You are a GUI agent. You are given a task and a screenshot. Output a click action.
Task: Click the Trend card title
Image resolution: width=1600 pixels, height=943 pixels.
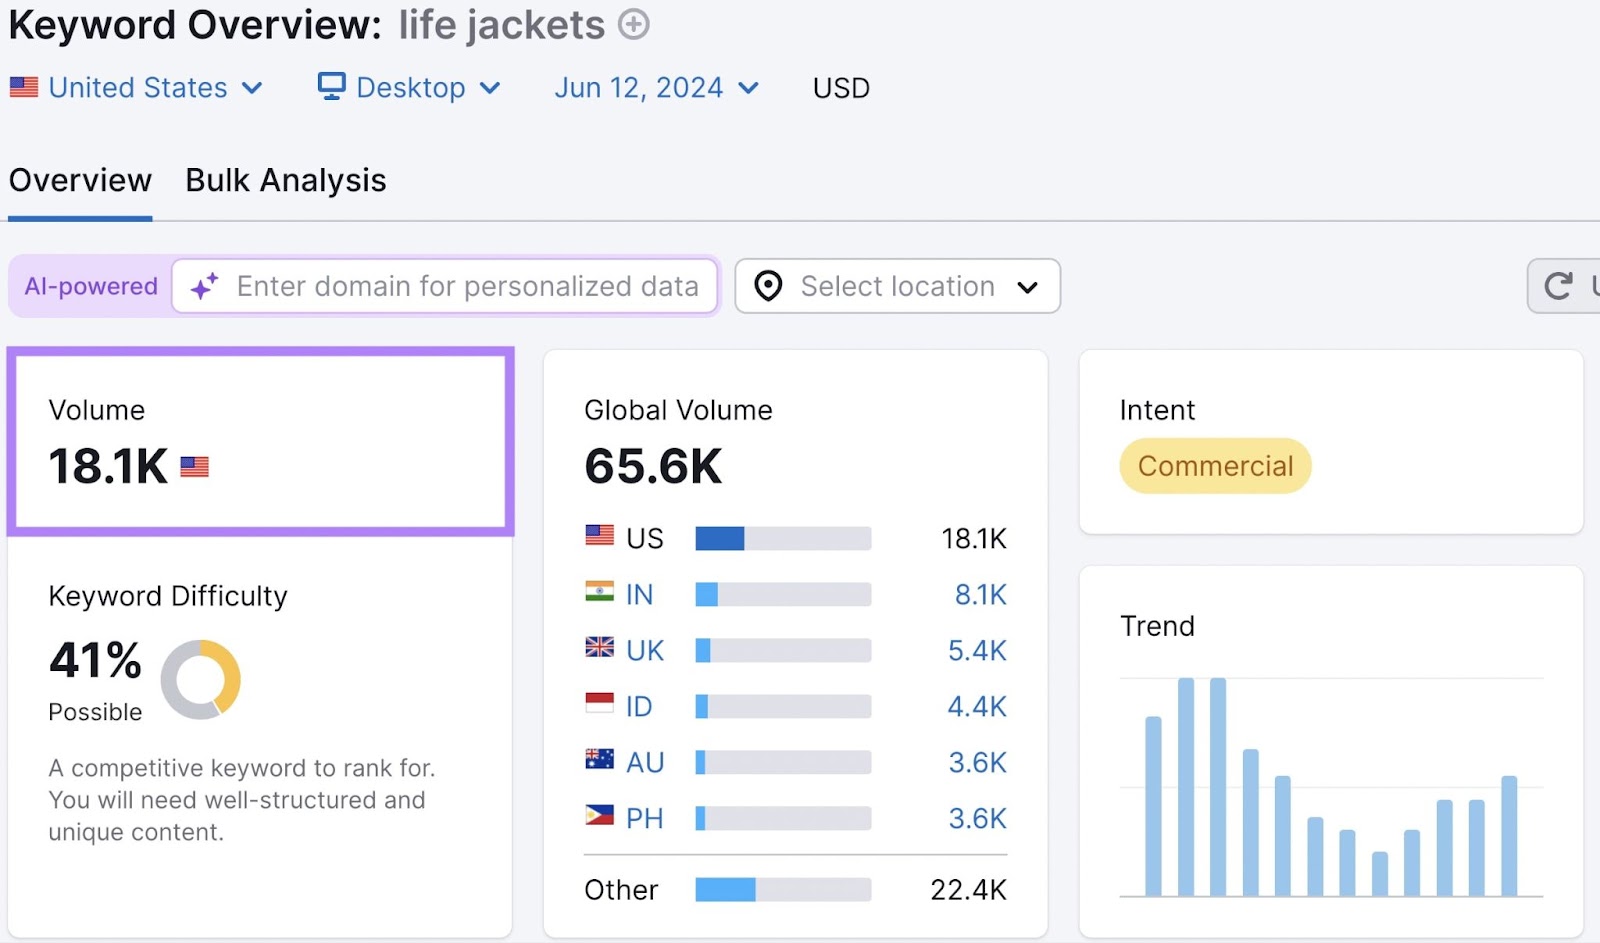click(x=1157, y=626)
